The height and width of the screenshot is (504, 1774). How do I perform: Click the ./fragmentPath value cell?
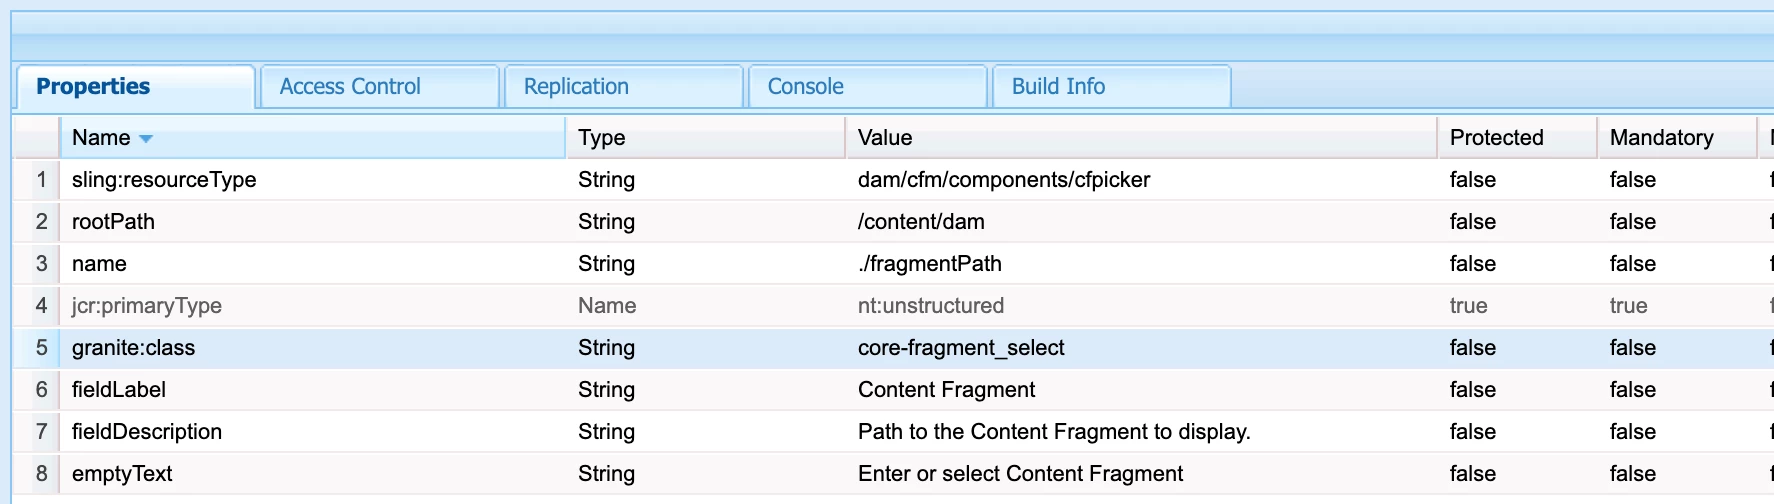[930, 264]
